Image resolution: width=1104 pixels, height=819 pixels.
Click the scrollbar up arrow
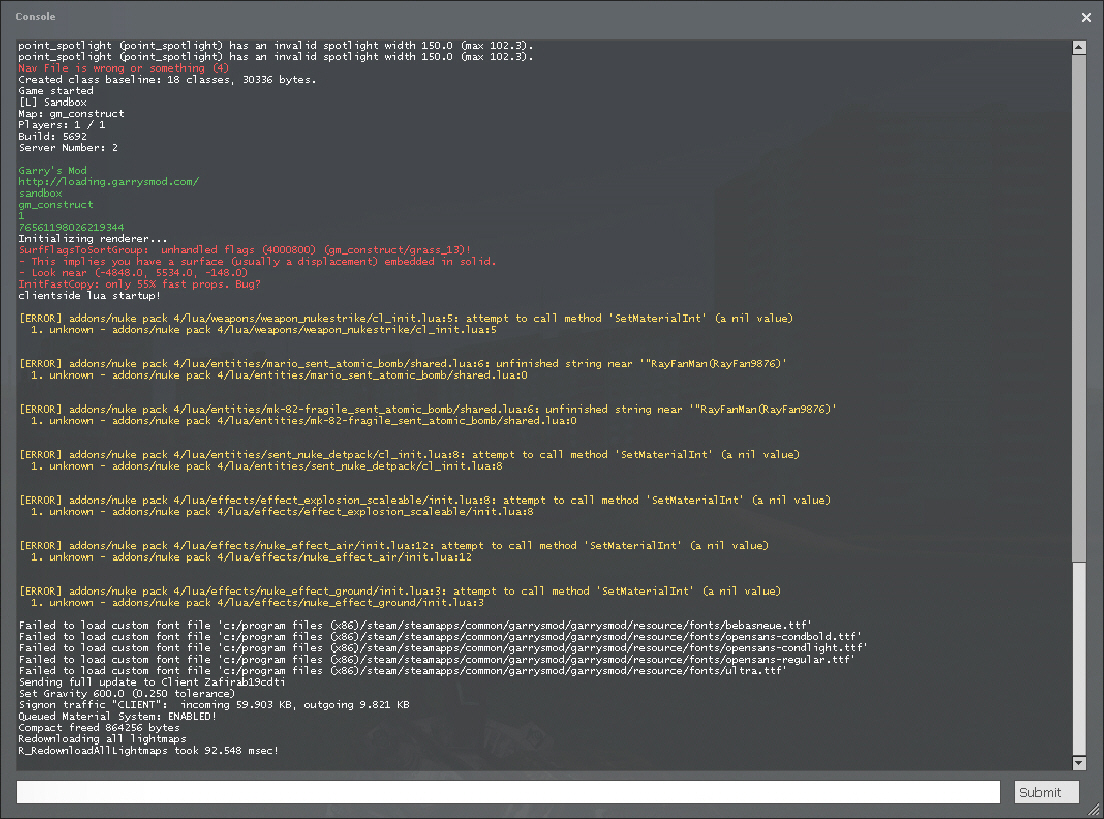pos(1078,47)
